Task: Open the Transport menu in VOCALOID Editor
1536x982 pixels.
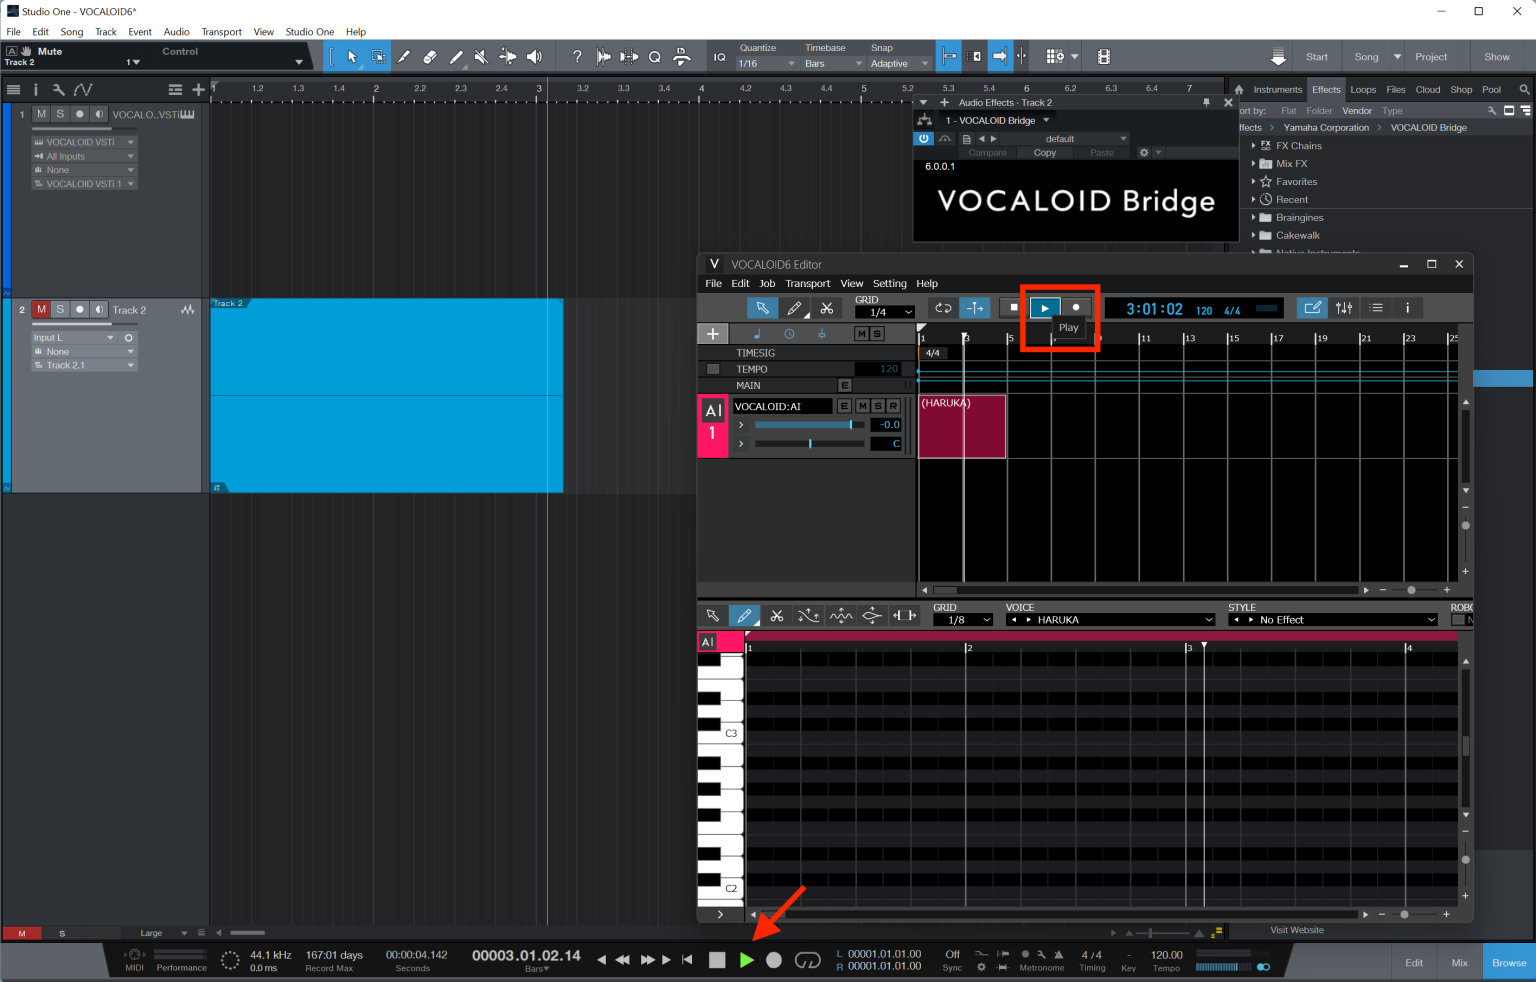Action: coord(807,283)
